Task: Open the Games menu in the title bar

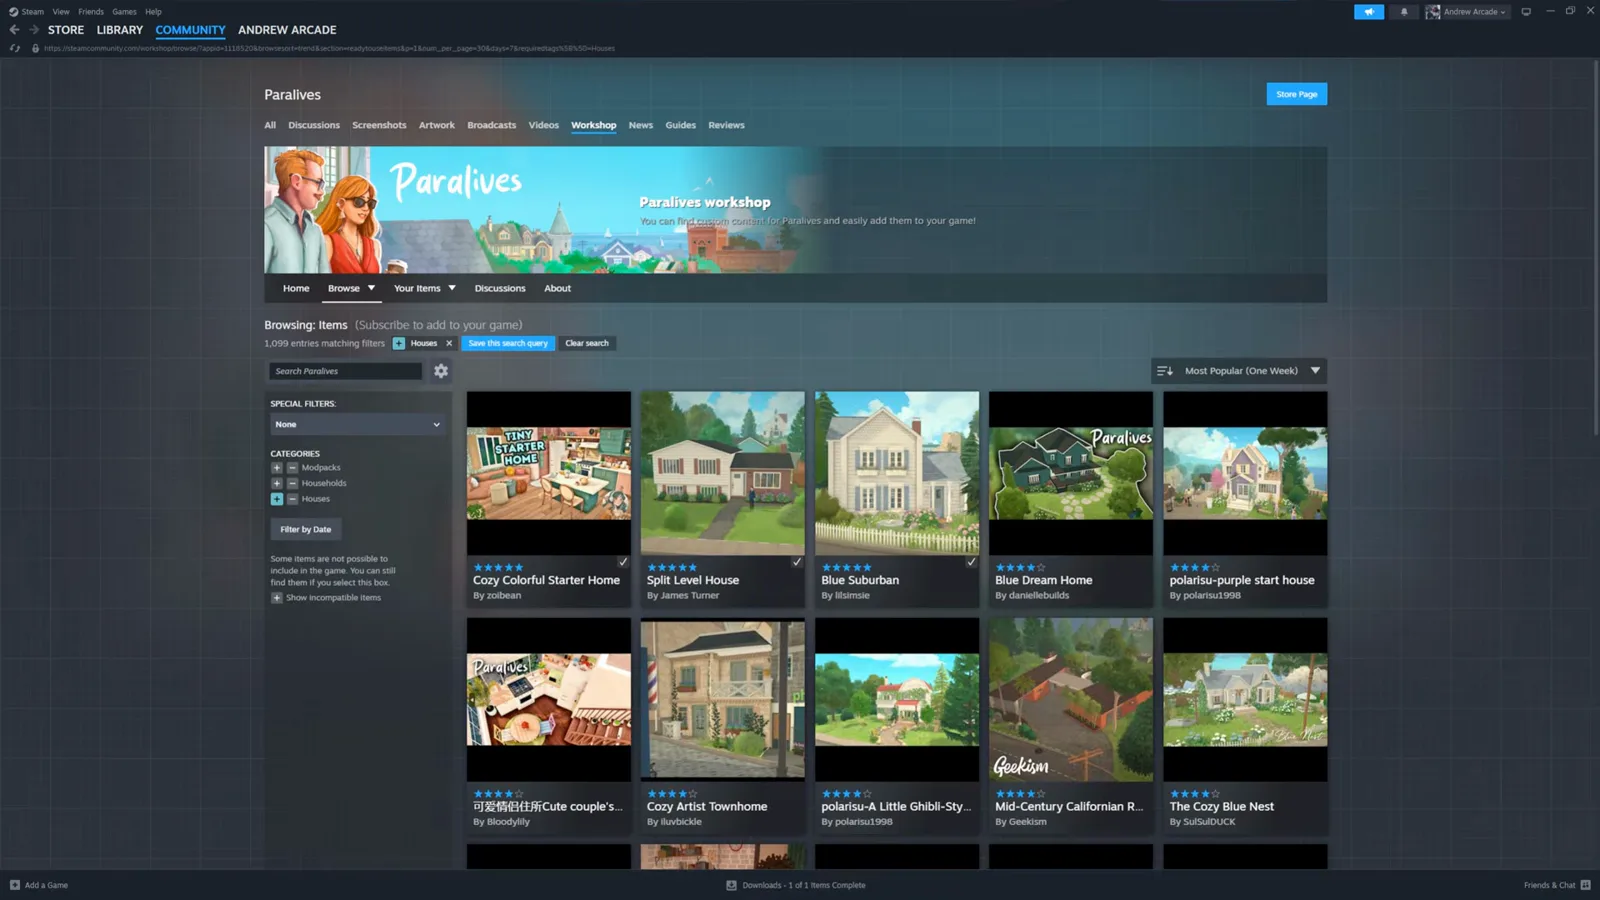Action: click(124, 12)
